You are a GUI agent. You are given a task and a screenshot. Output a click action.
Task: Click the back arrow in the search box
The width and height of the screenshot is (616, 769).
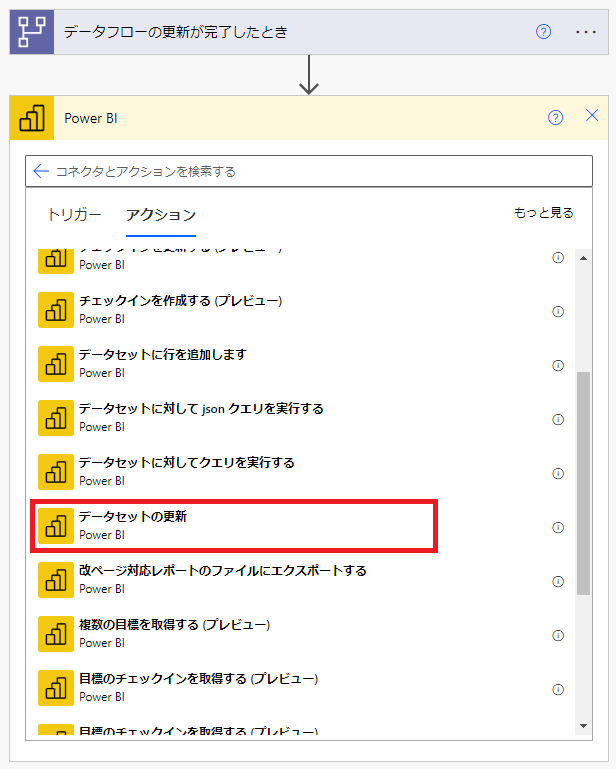tap(41, 171)
